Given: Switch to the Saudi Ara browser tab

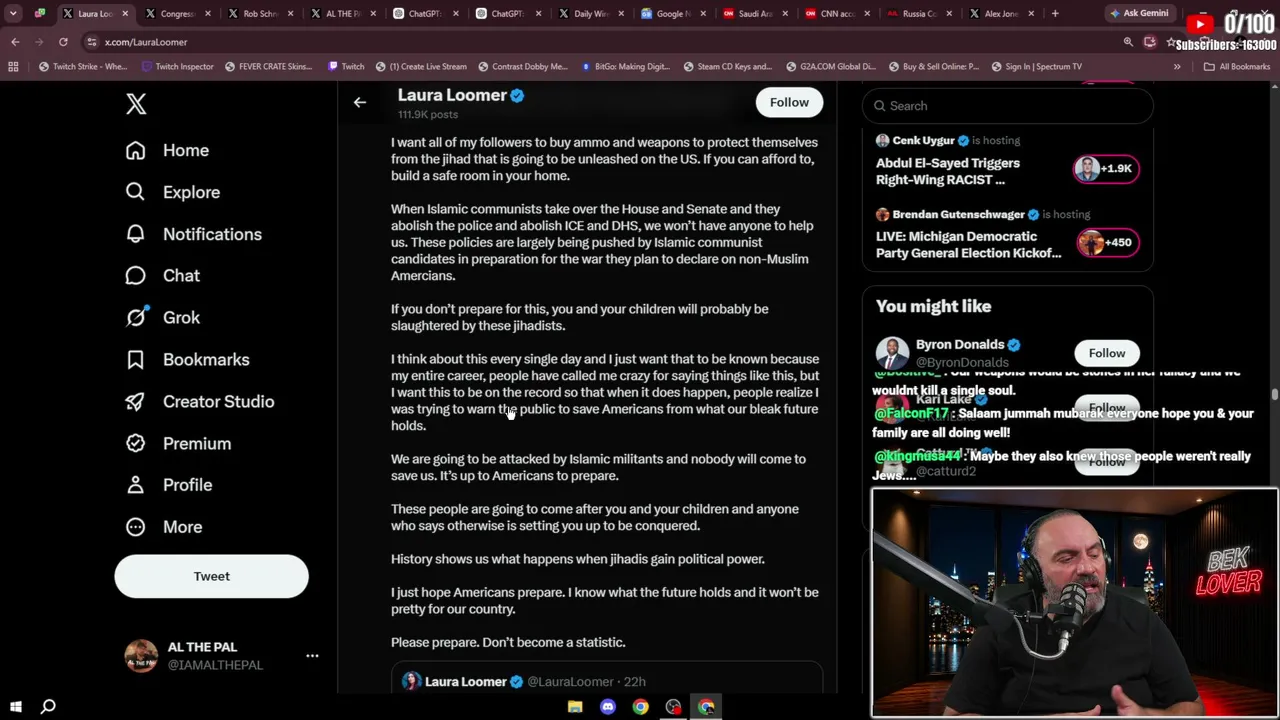Looking at the screenshot, I should (757, 14).
